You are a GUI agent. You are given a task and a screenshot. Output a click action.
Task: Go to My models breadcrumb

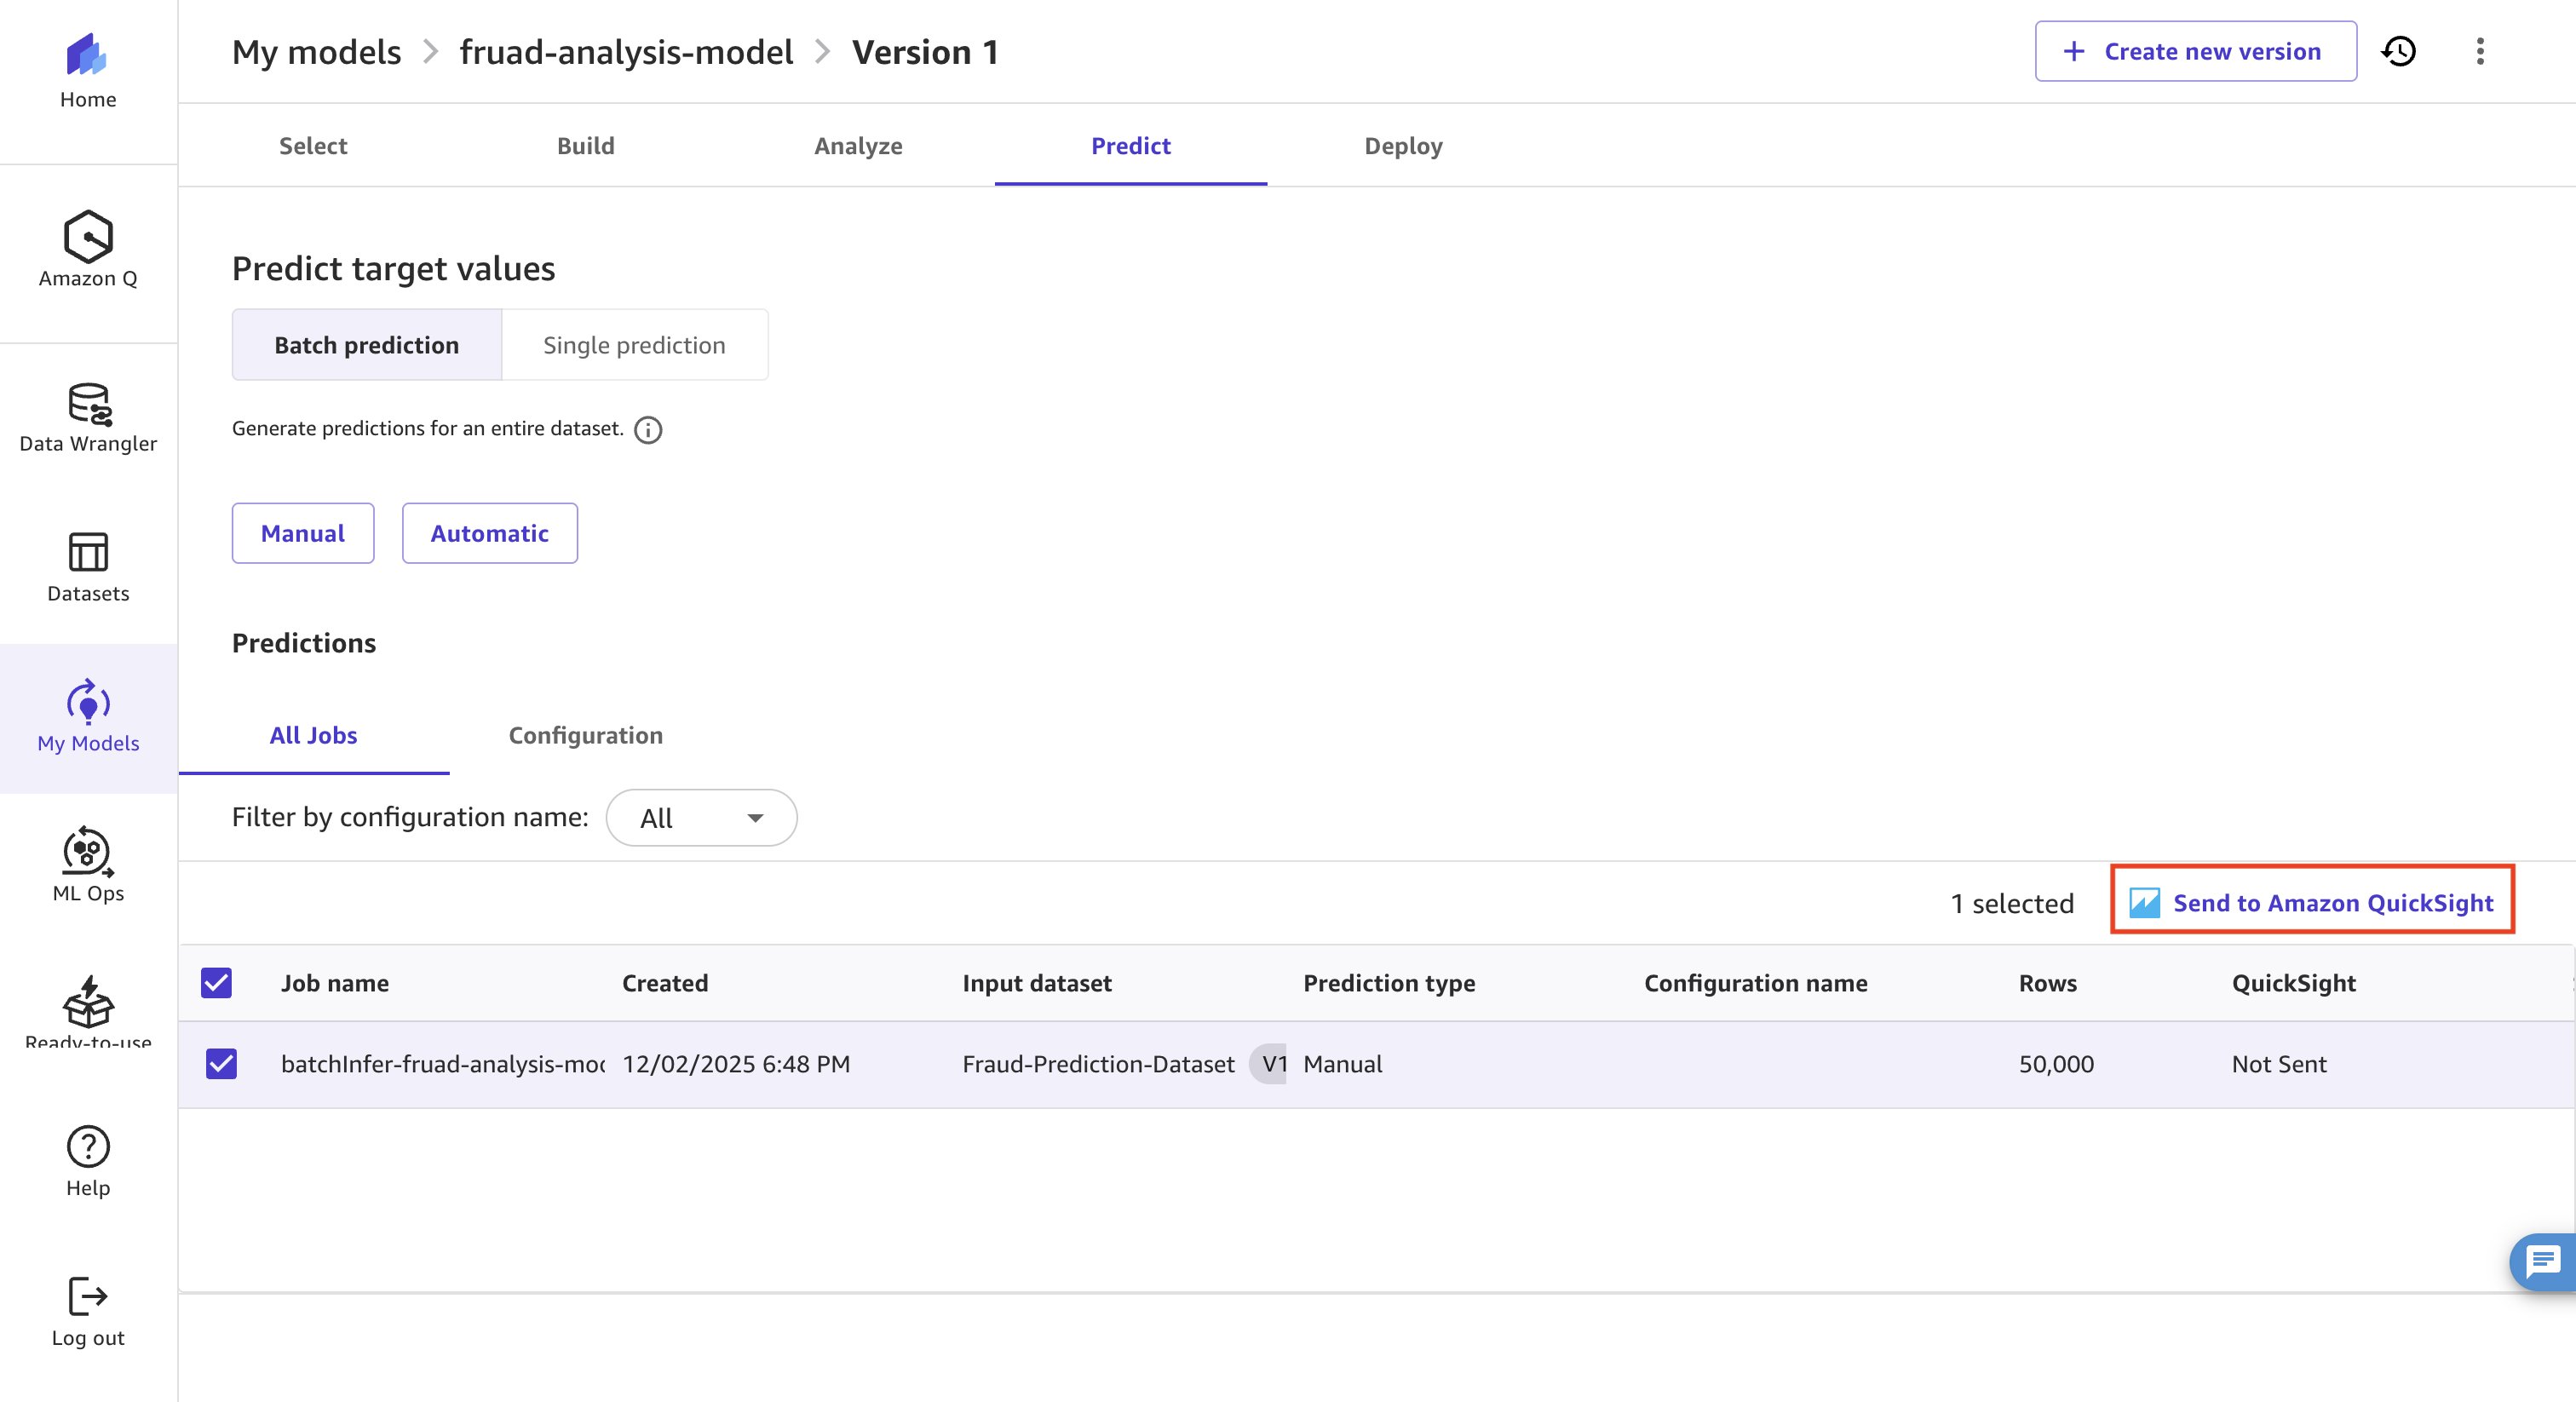[316, 52]
